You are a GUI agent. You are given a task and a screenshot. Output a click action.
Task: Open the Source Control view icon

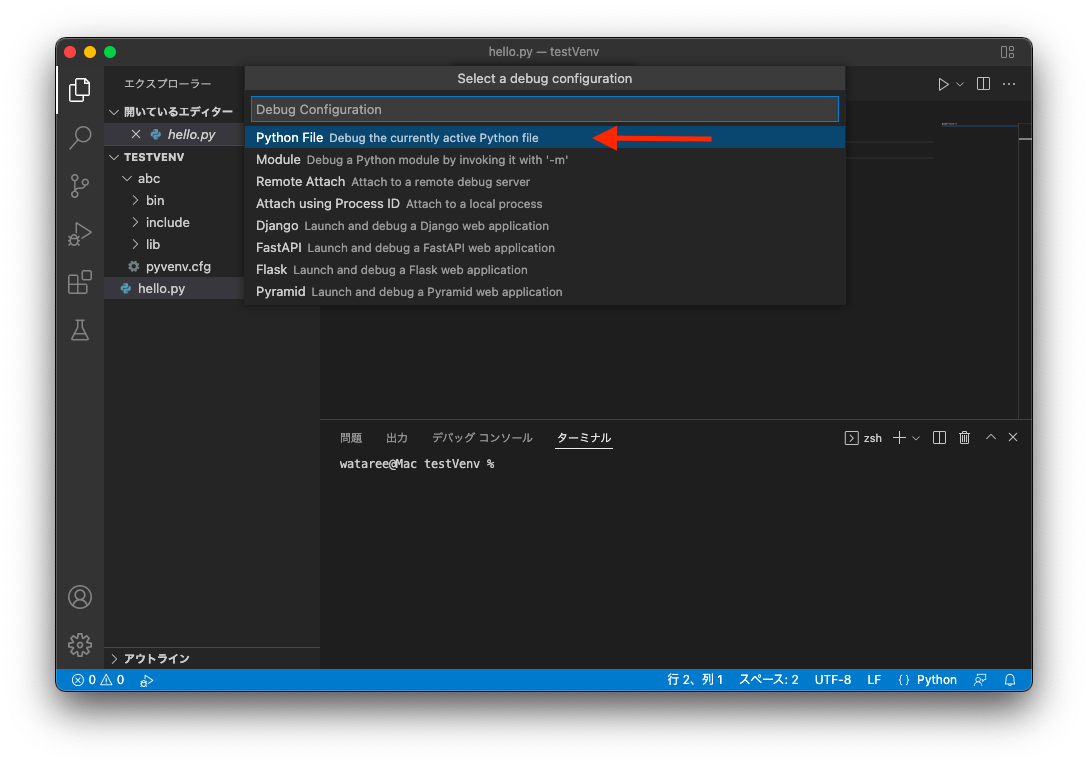(80, 185)
